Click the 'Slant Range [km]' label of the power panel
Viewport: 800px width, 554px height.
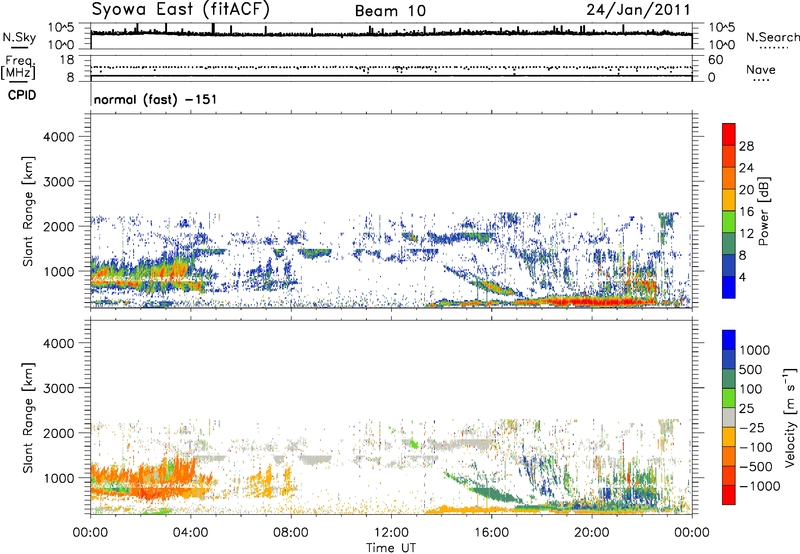click(28, 211)
